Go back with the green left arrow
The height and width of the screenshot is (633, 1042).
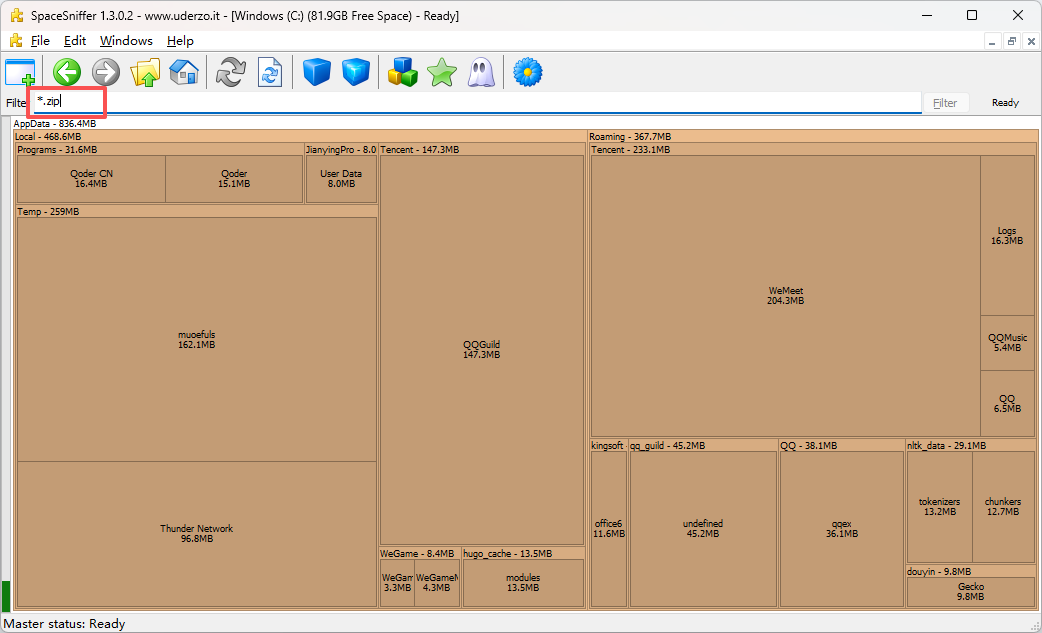point(67,72)
